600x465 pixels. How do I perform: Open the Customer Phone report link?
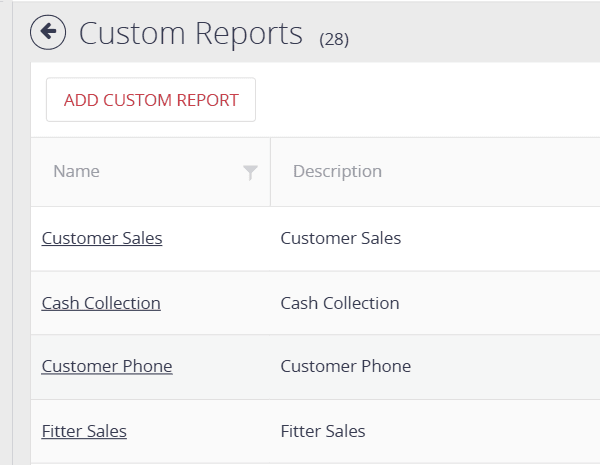107,366
